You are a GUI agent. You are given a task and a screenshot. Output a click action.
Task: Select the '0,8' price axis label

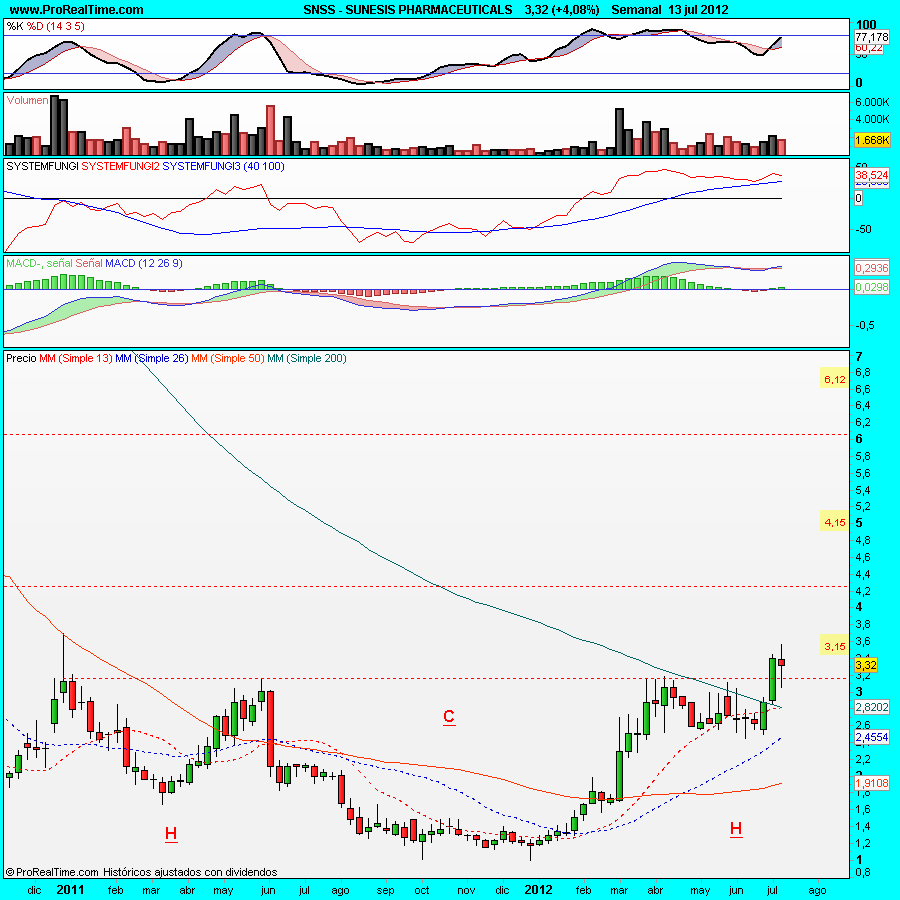(863, 872)
